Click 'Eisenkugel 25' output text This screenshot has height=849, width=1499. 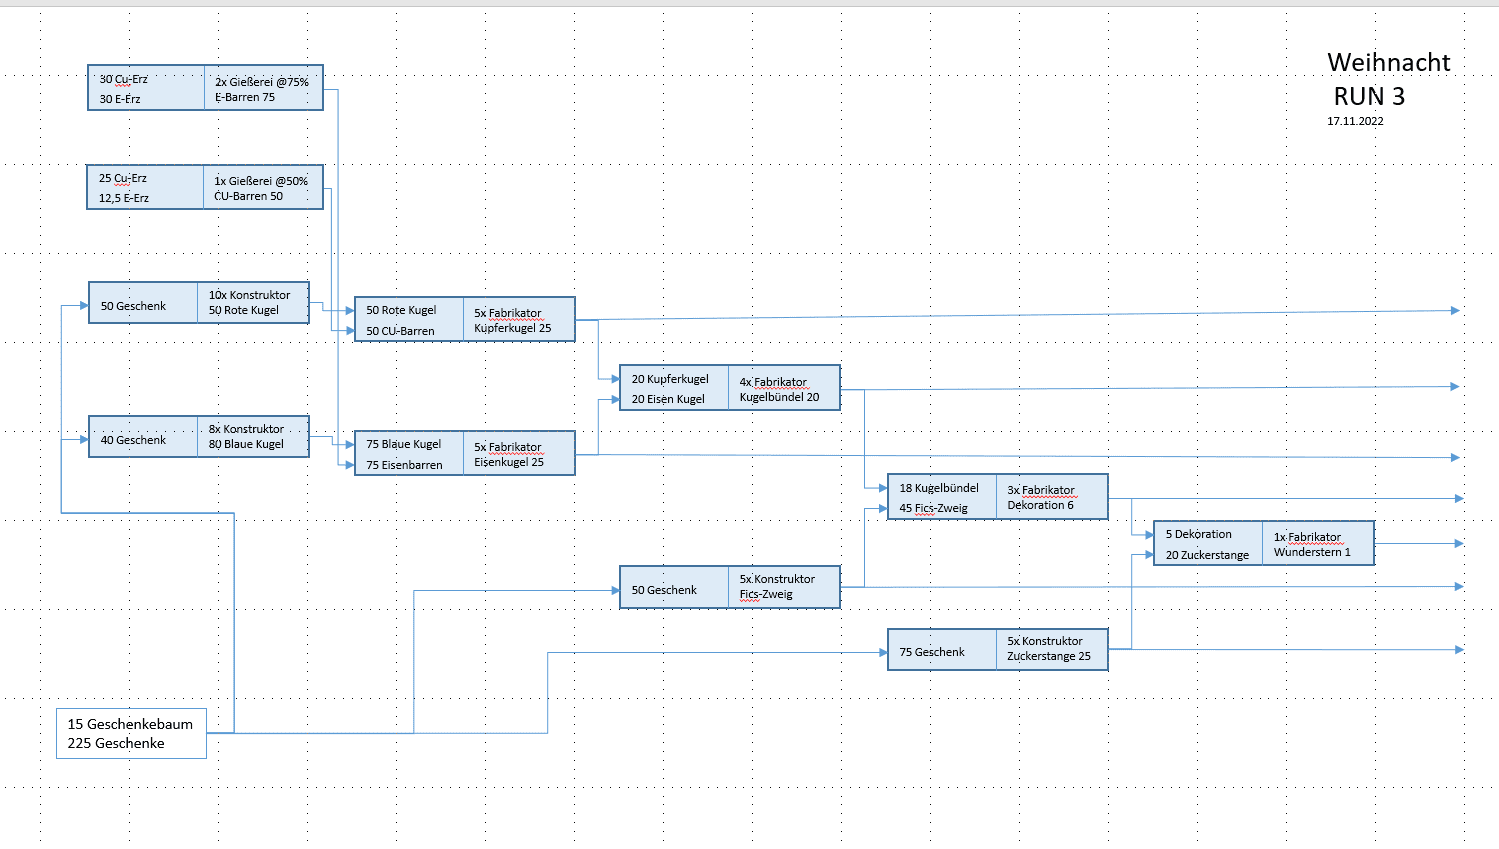click(x=509, y=462)
